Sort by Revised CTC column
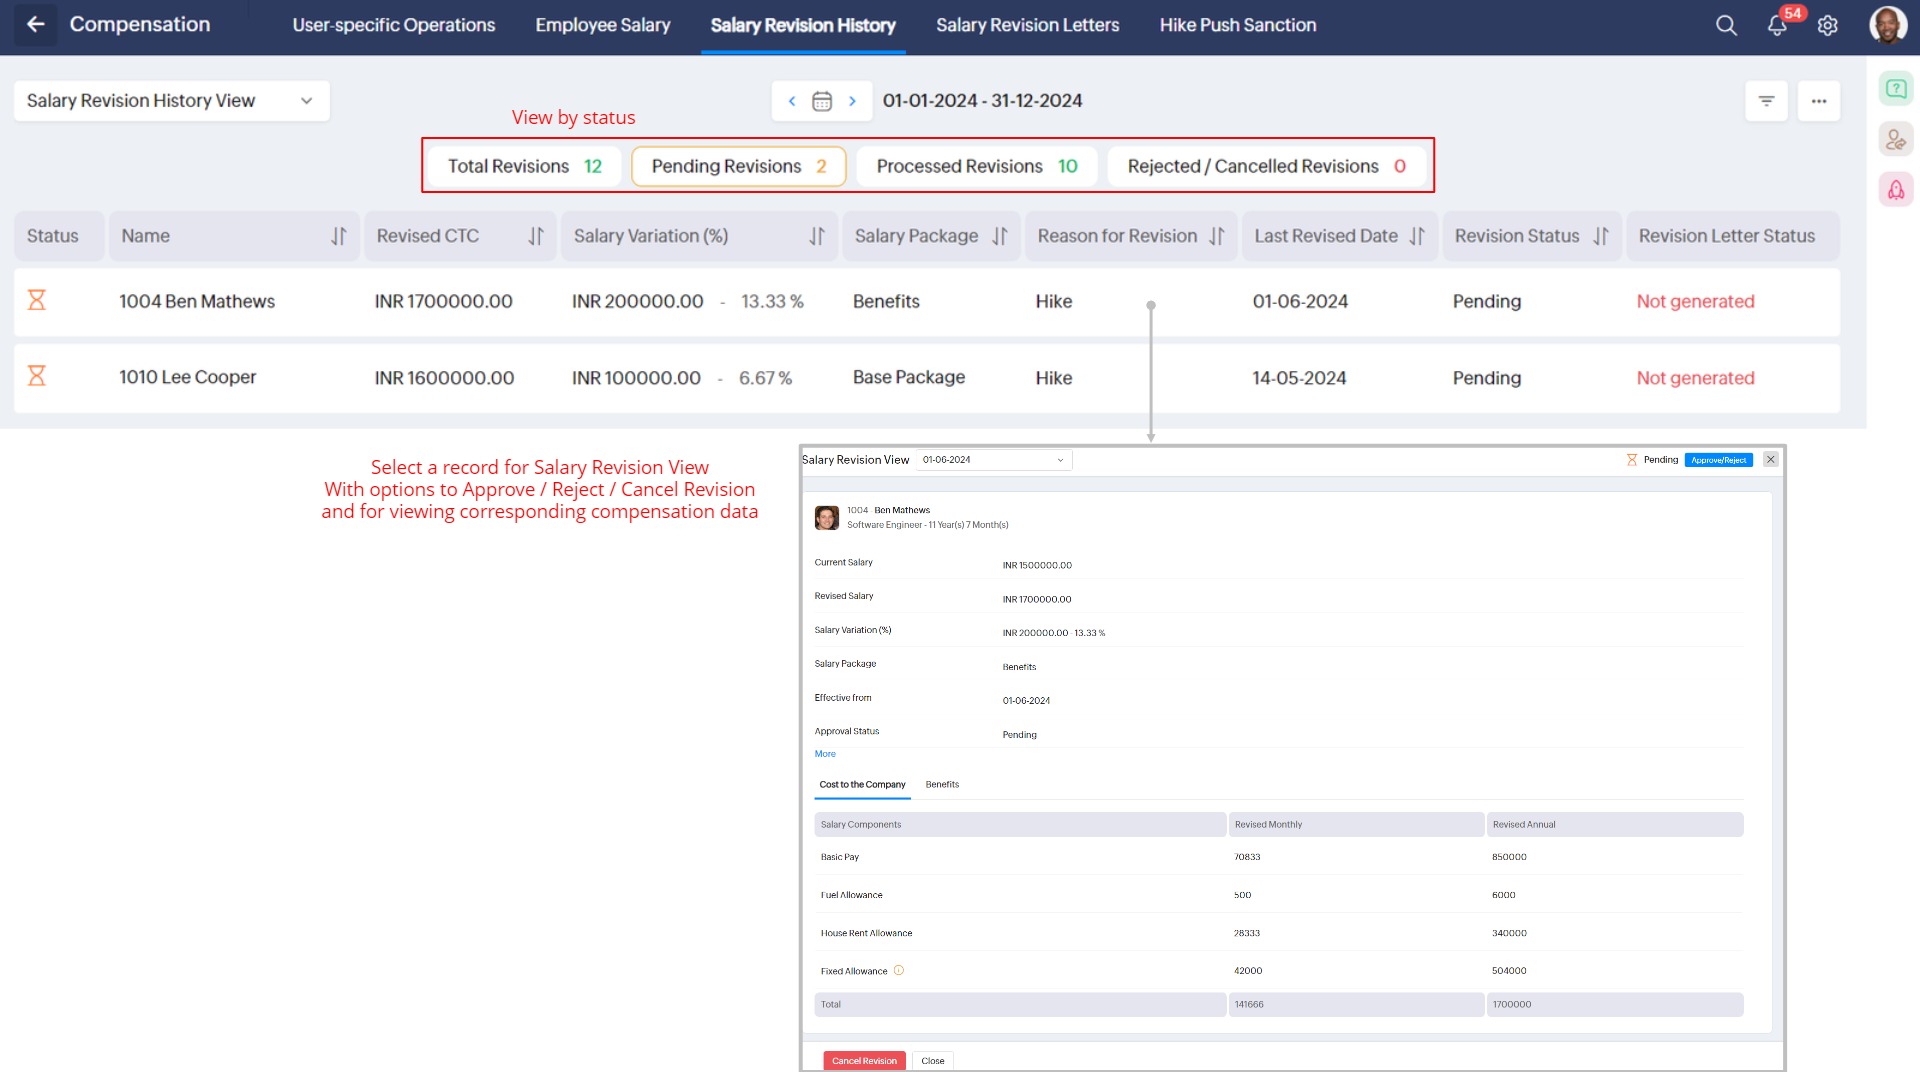 536,236
